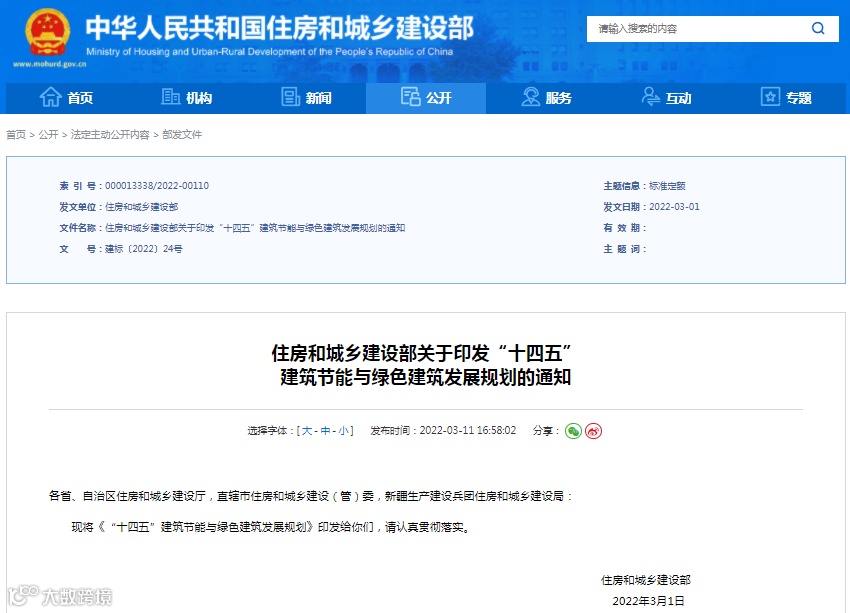The image size is (850, 613).
Task: Click the document icon beside 公开
Action: 410,97
